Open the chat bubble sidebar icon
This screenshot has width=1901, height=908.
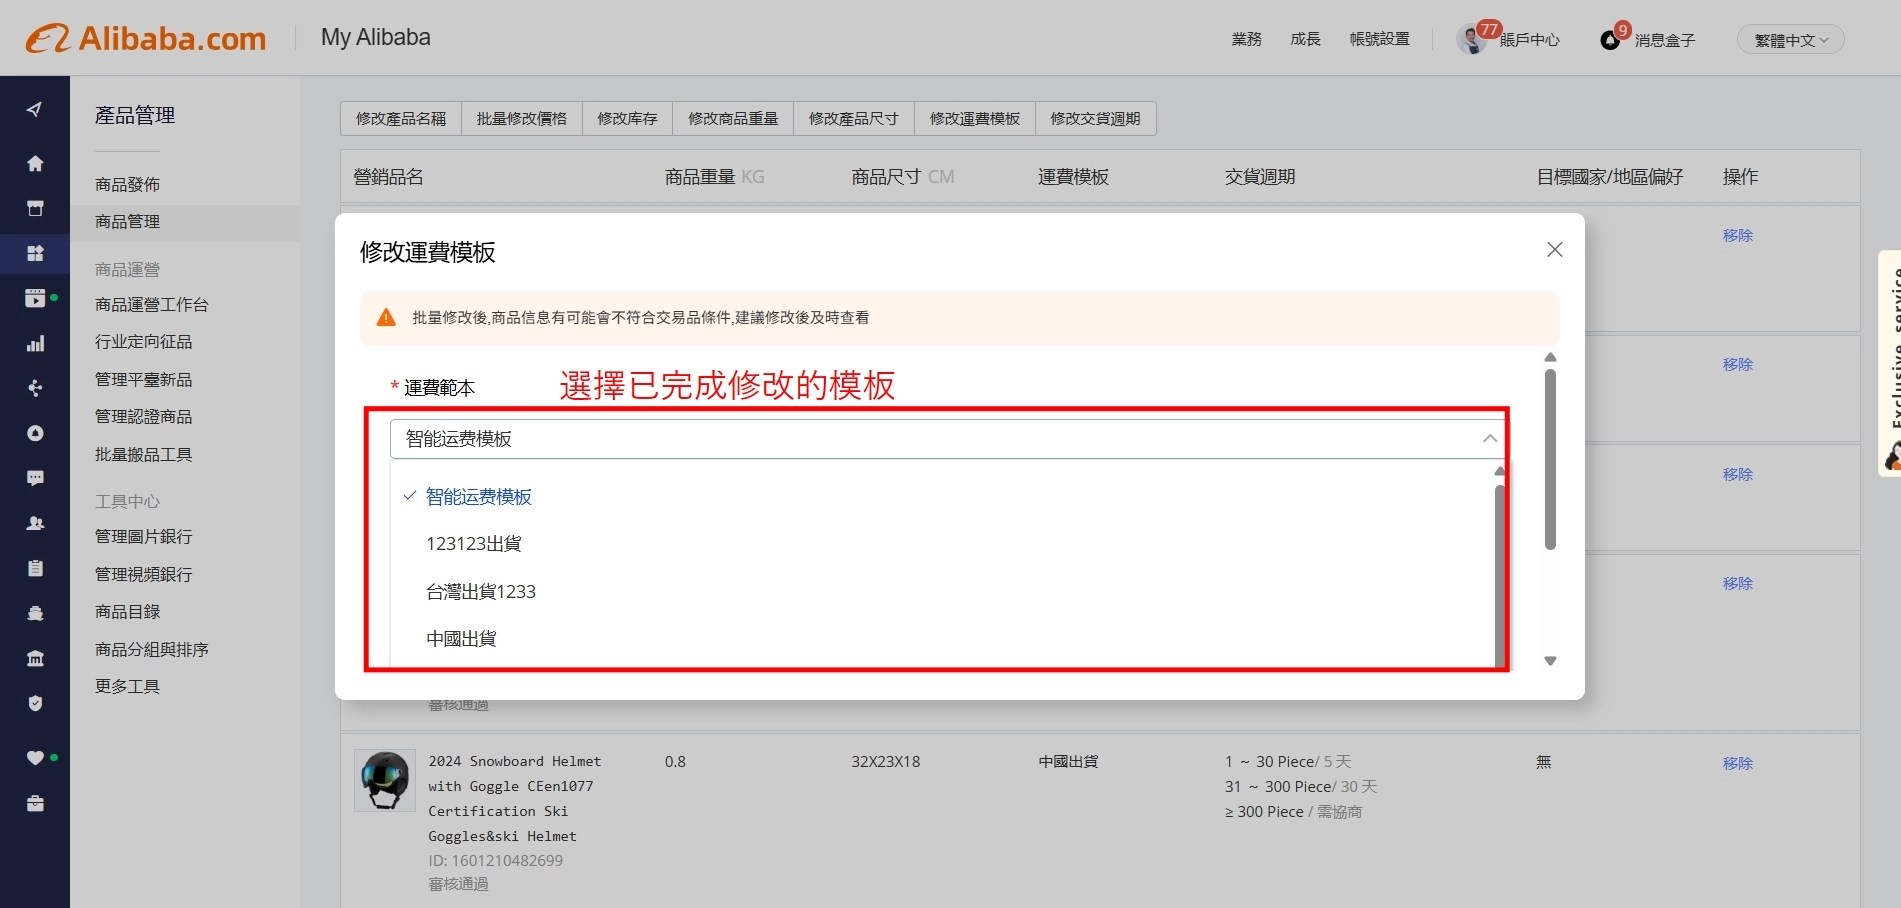(35, 478)
